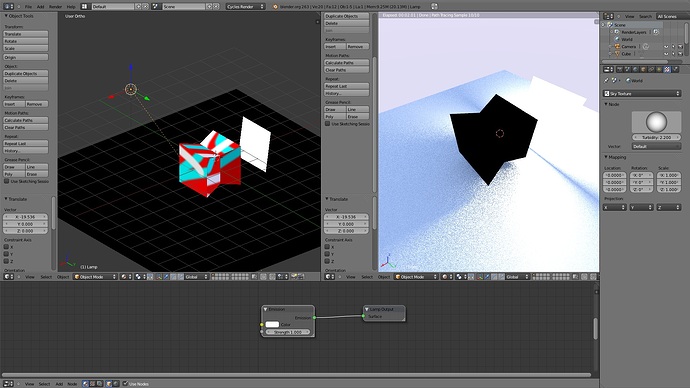Select RenderLayers item in outliner
The width and height of the screenshot is (690, 388).
click(x=634, y=32)
